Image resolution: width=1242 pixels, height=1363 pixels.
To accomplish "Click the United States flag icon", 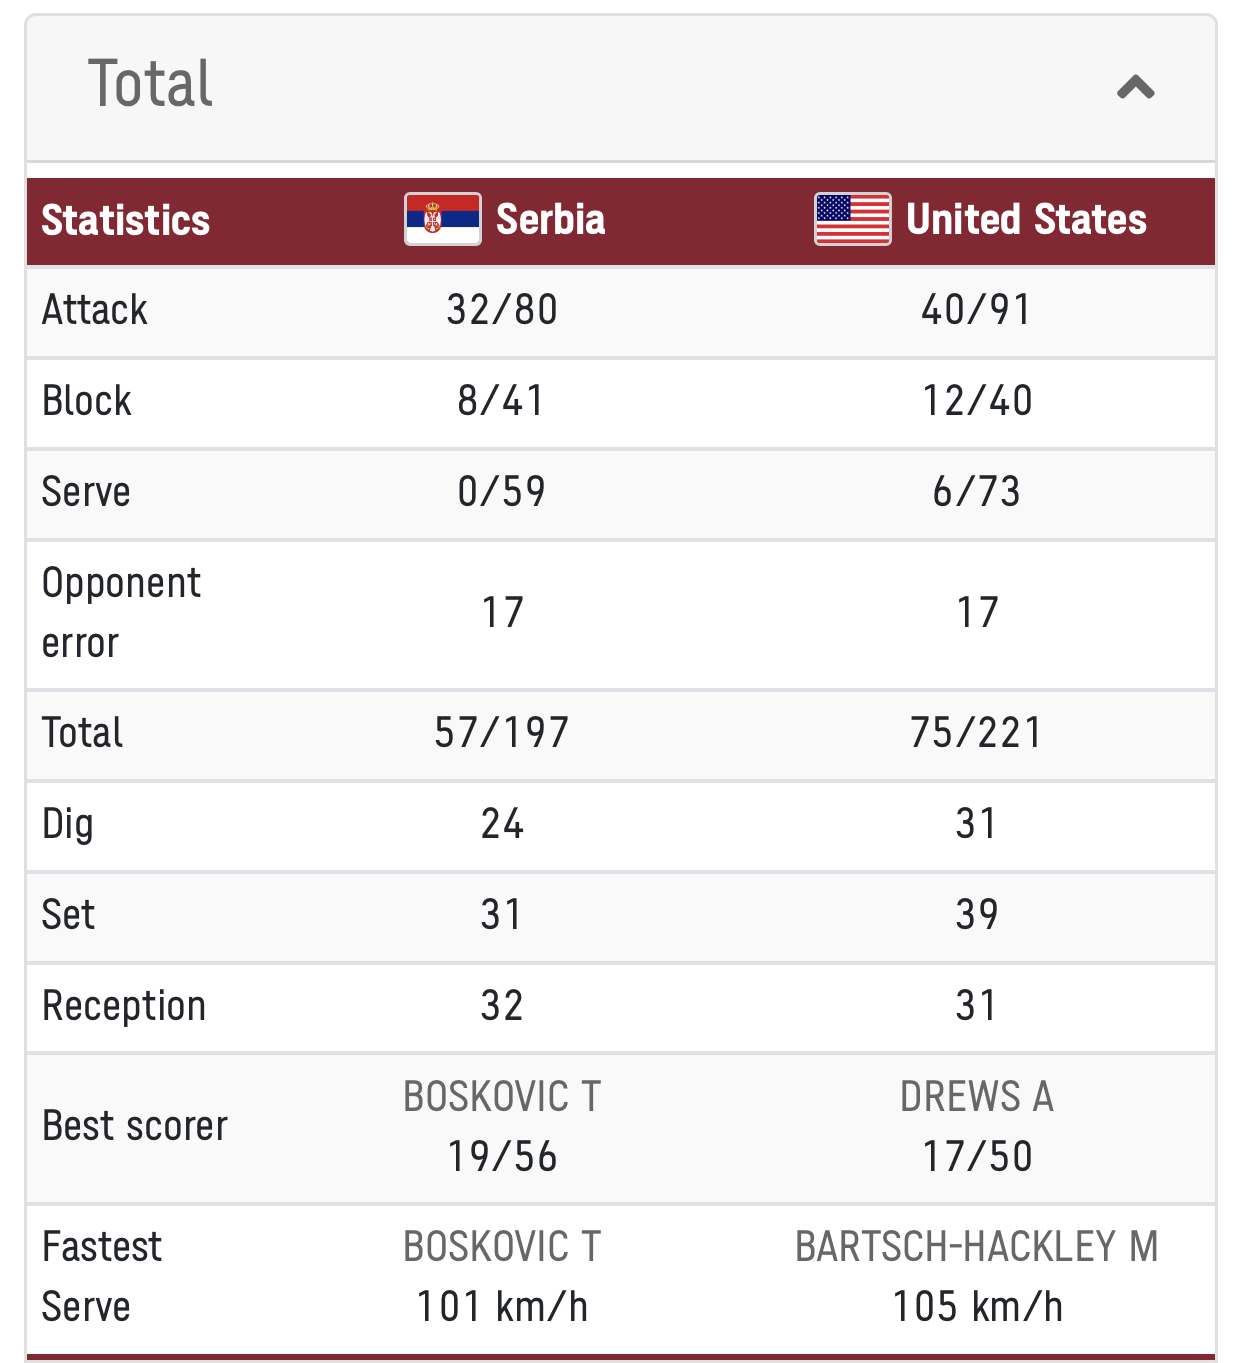I will pos(853,219).
